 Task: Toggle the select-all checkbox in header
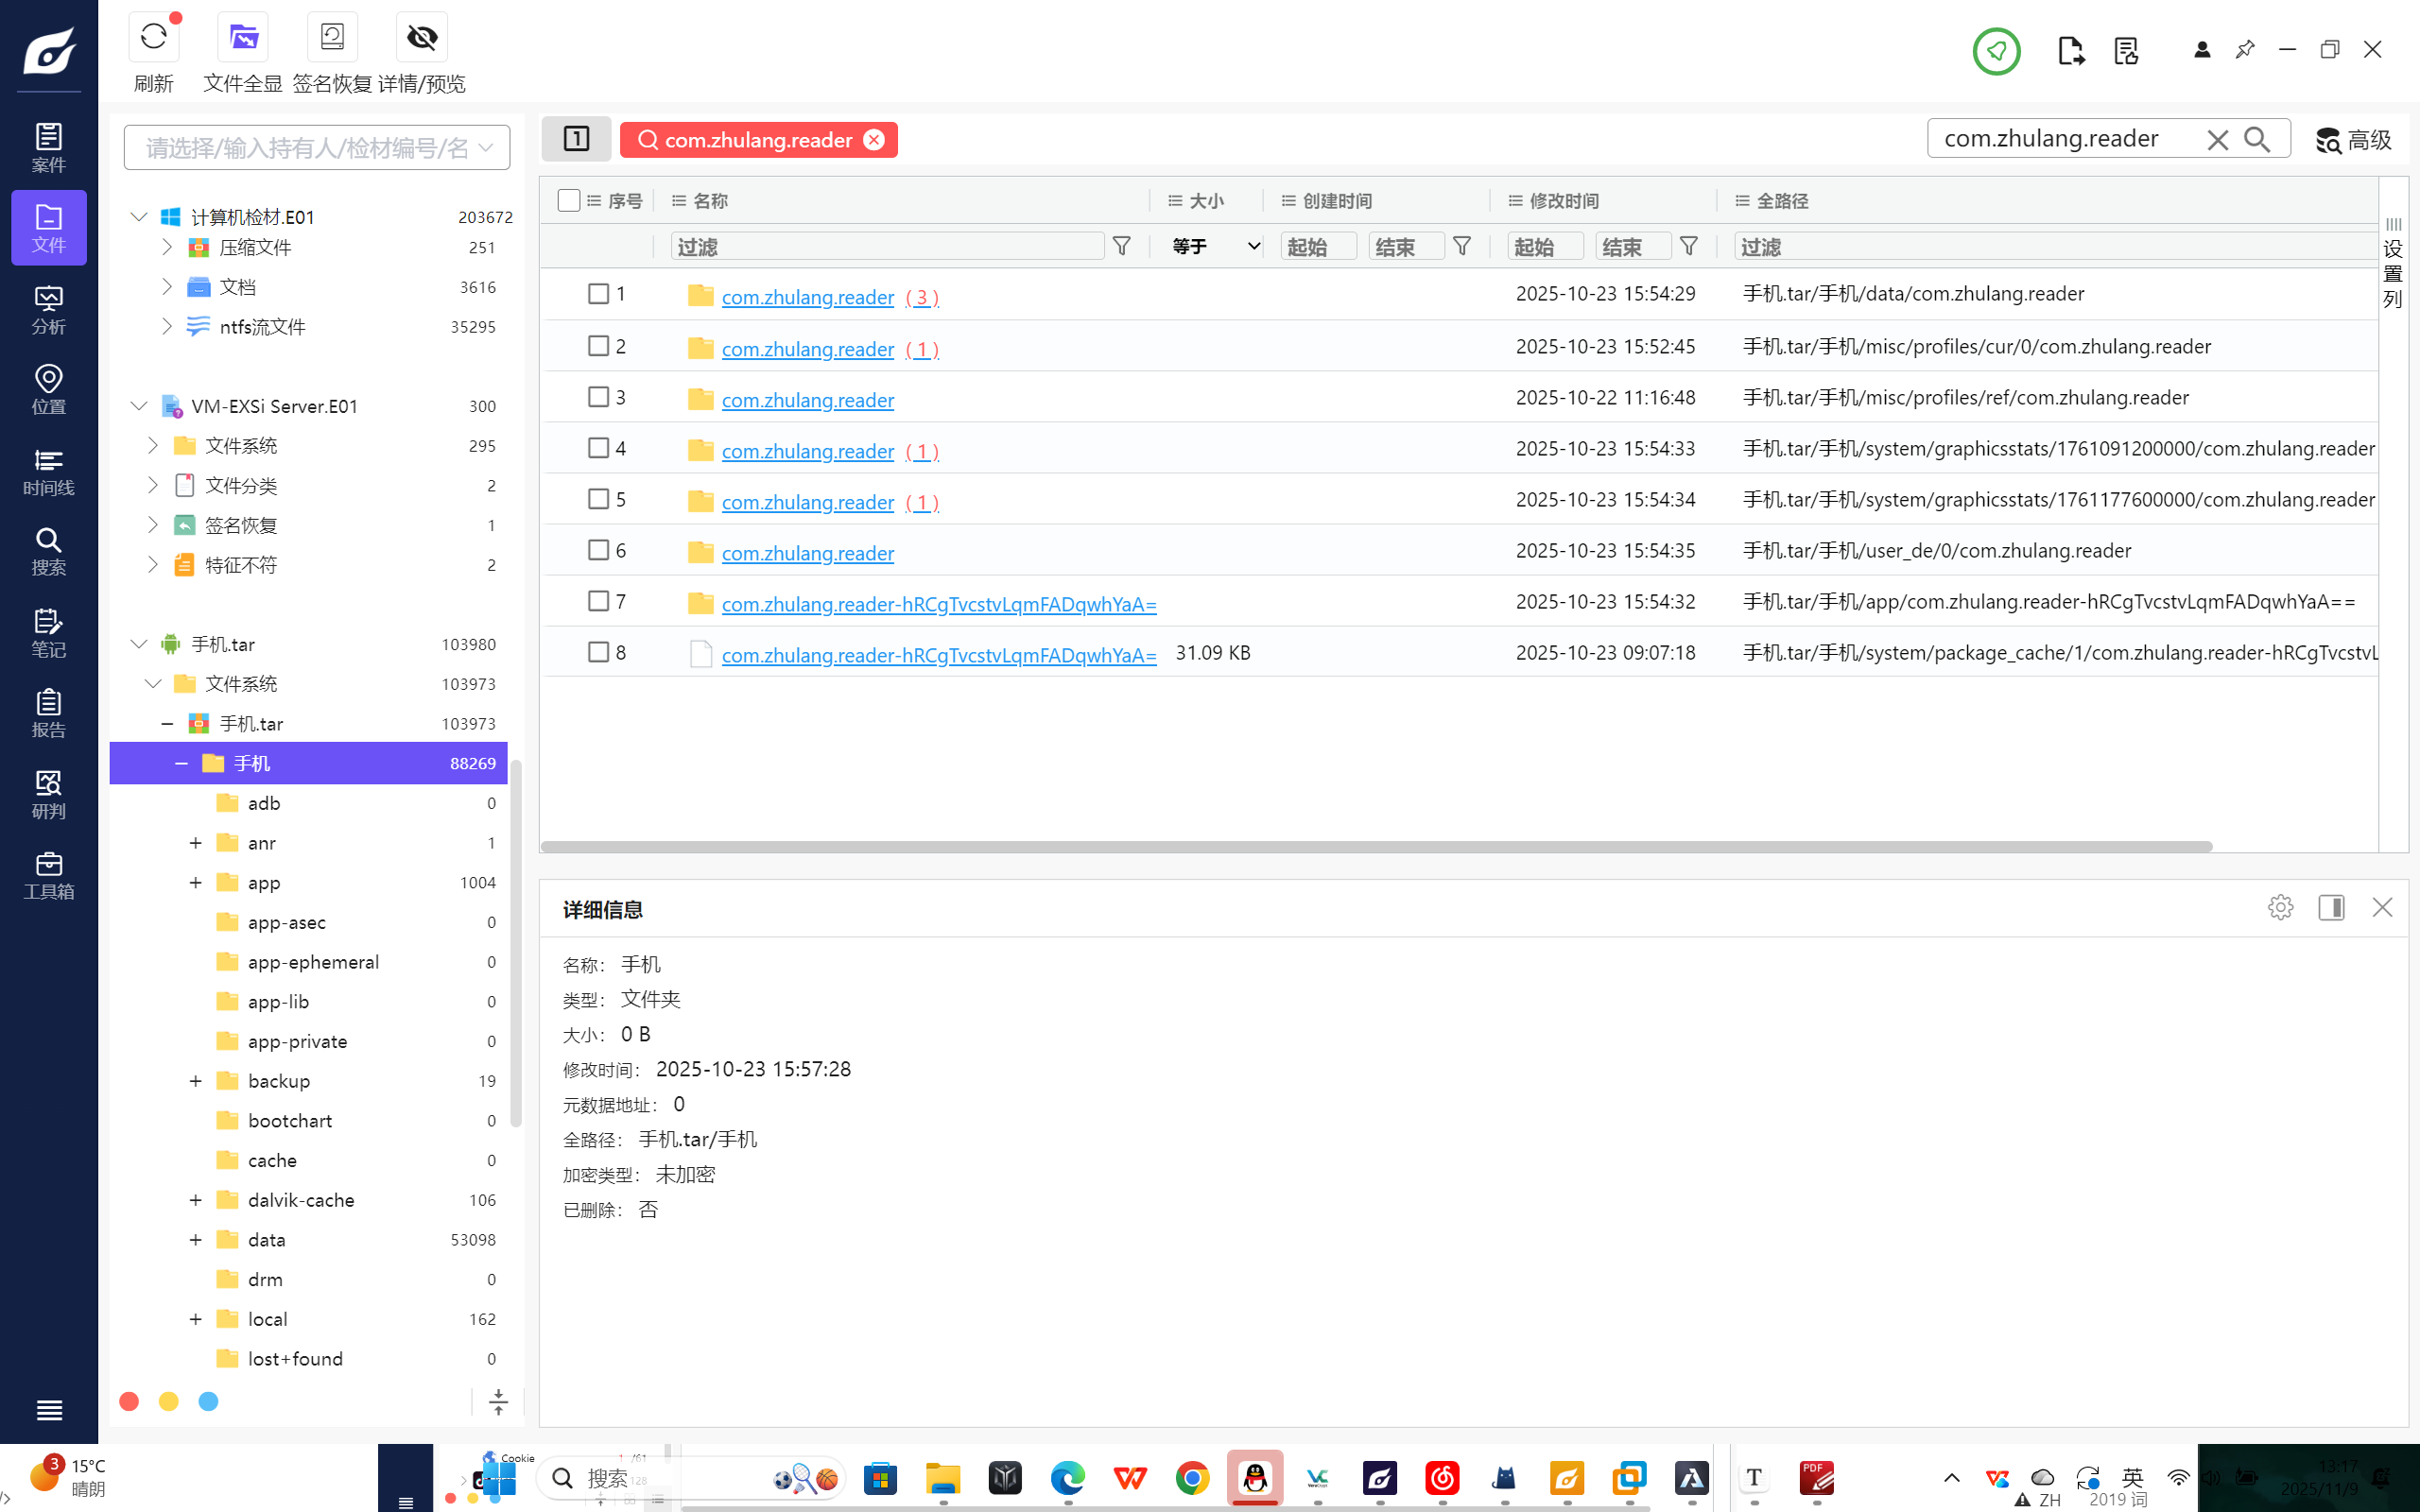pyautogui.click(x=569, y=200)
